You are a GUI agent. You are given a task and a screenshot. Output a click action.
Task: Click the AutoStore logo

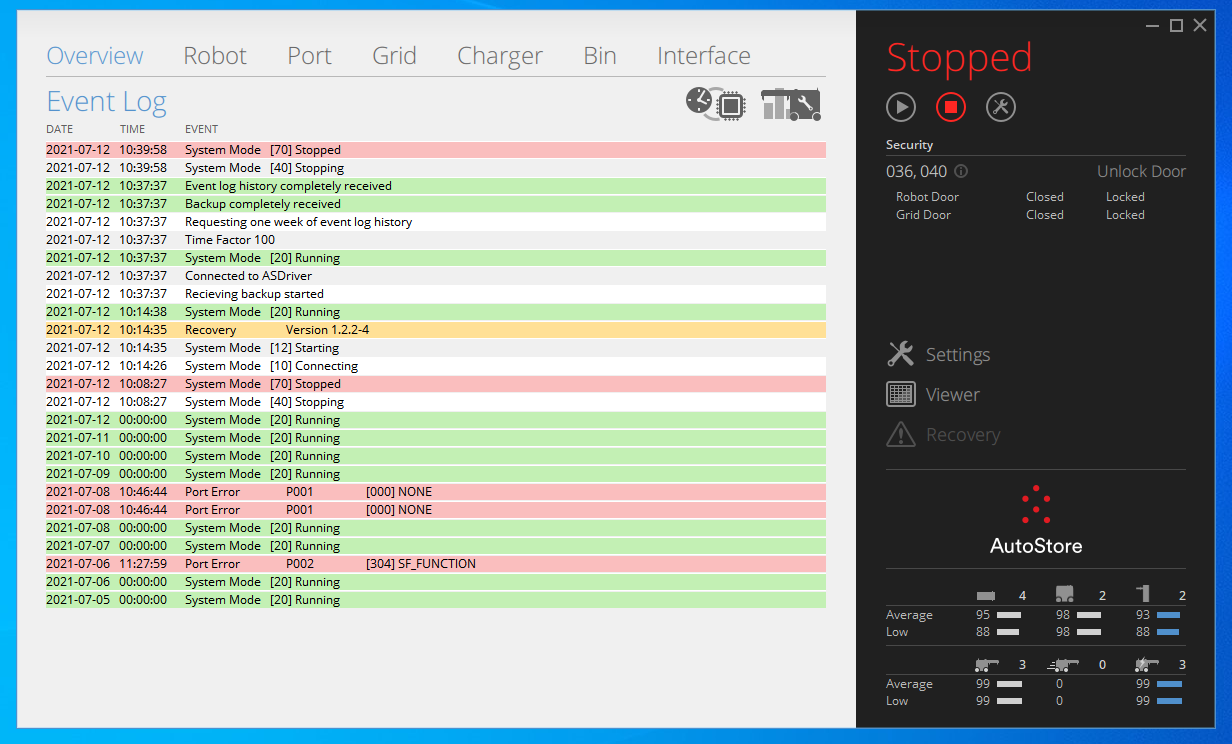(1036, 521)
